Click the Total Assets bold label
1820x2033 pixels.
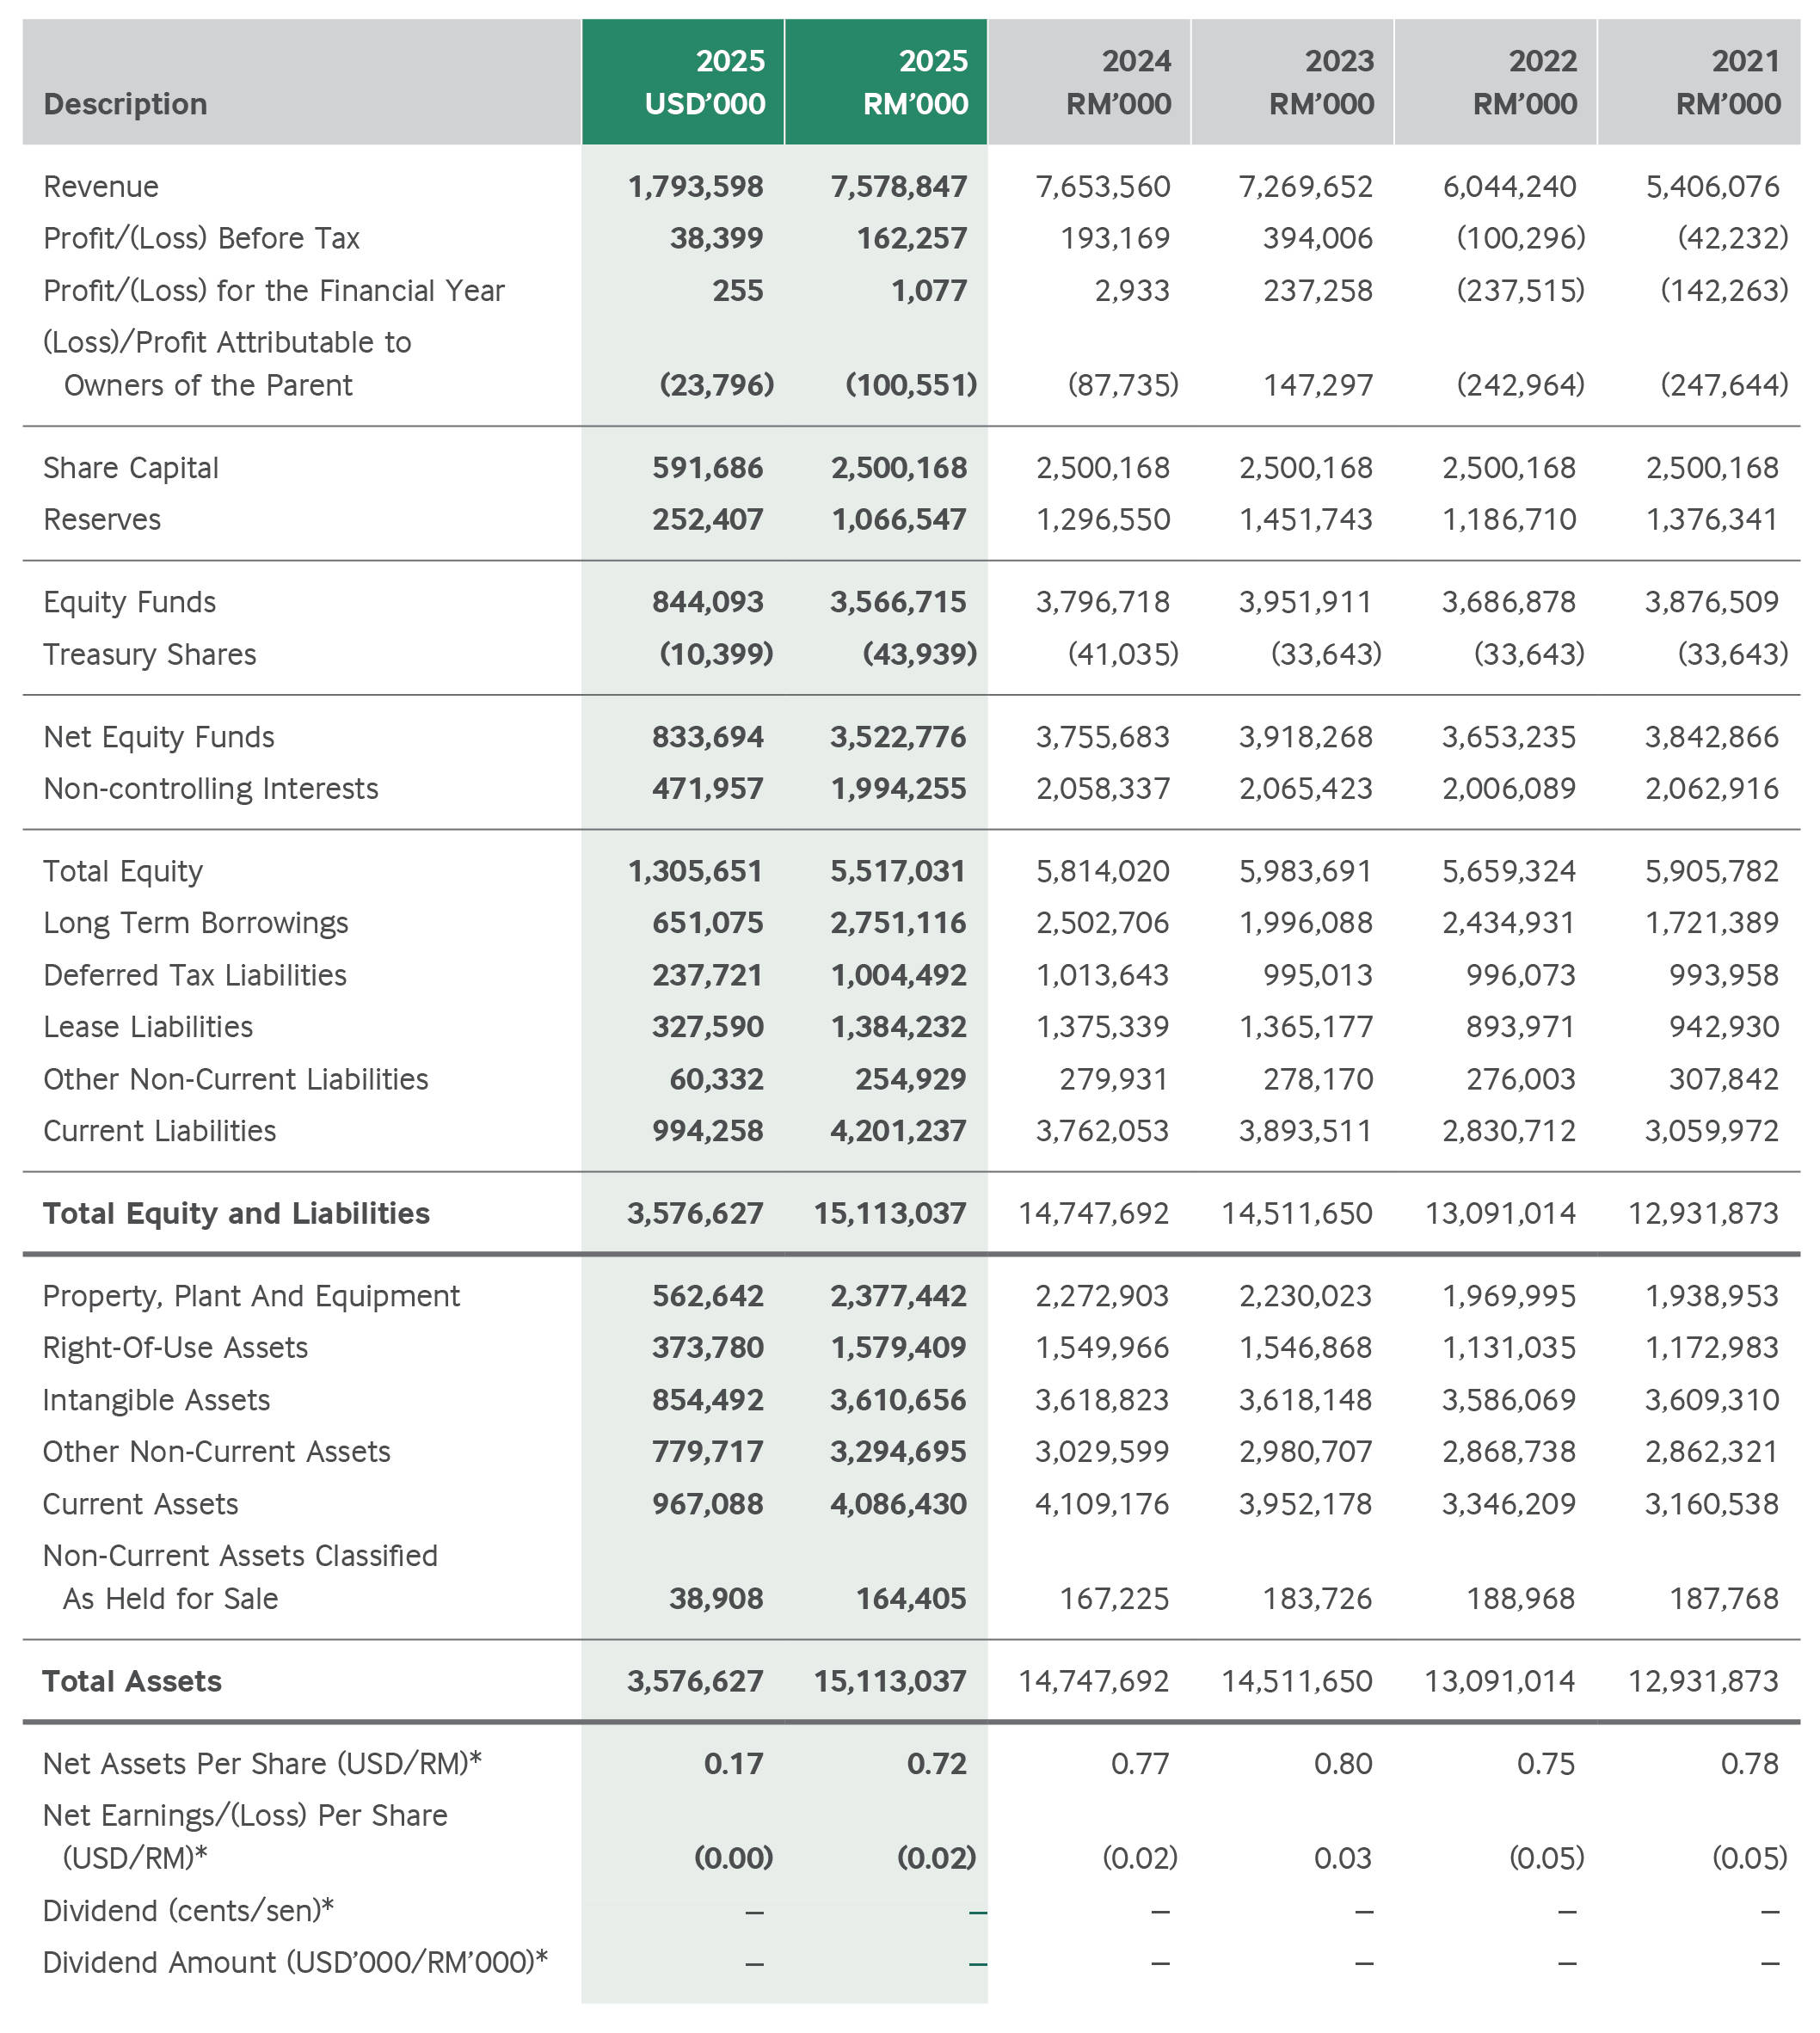pyautogui.click(x=132, y=1681)
